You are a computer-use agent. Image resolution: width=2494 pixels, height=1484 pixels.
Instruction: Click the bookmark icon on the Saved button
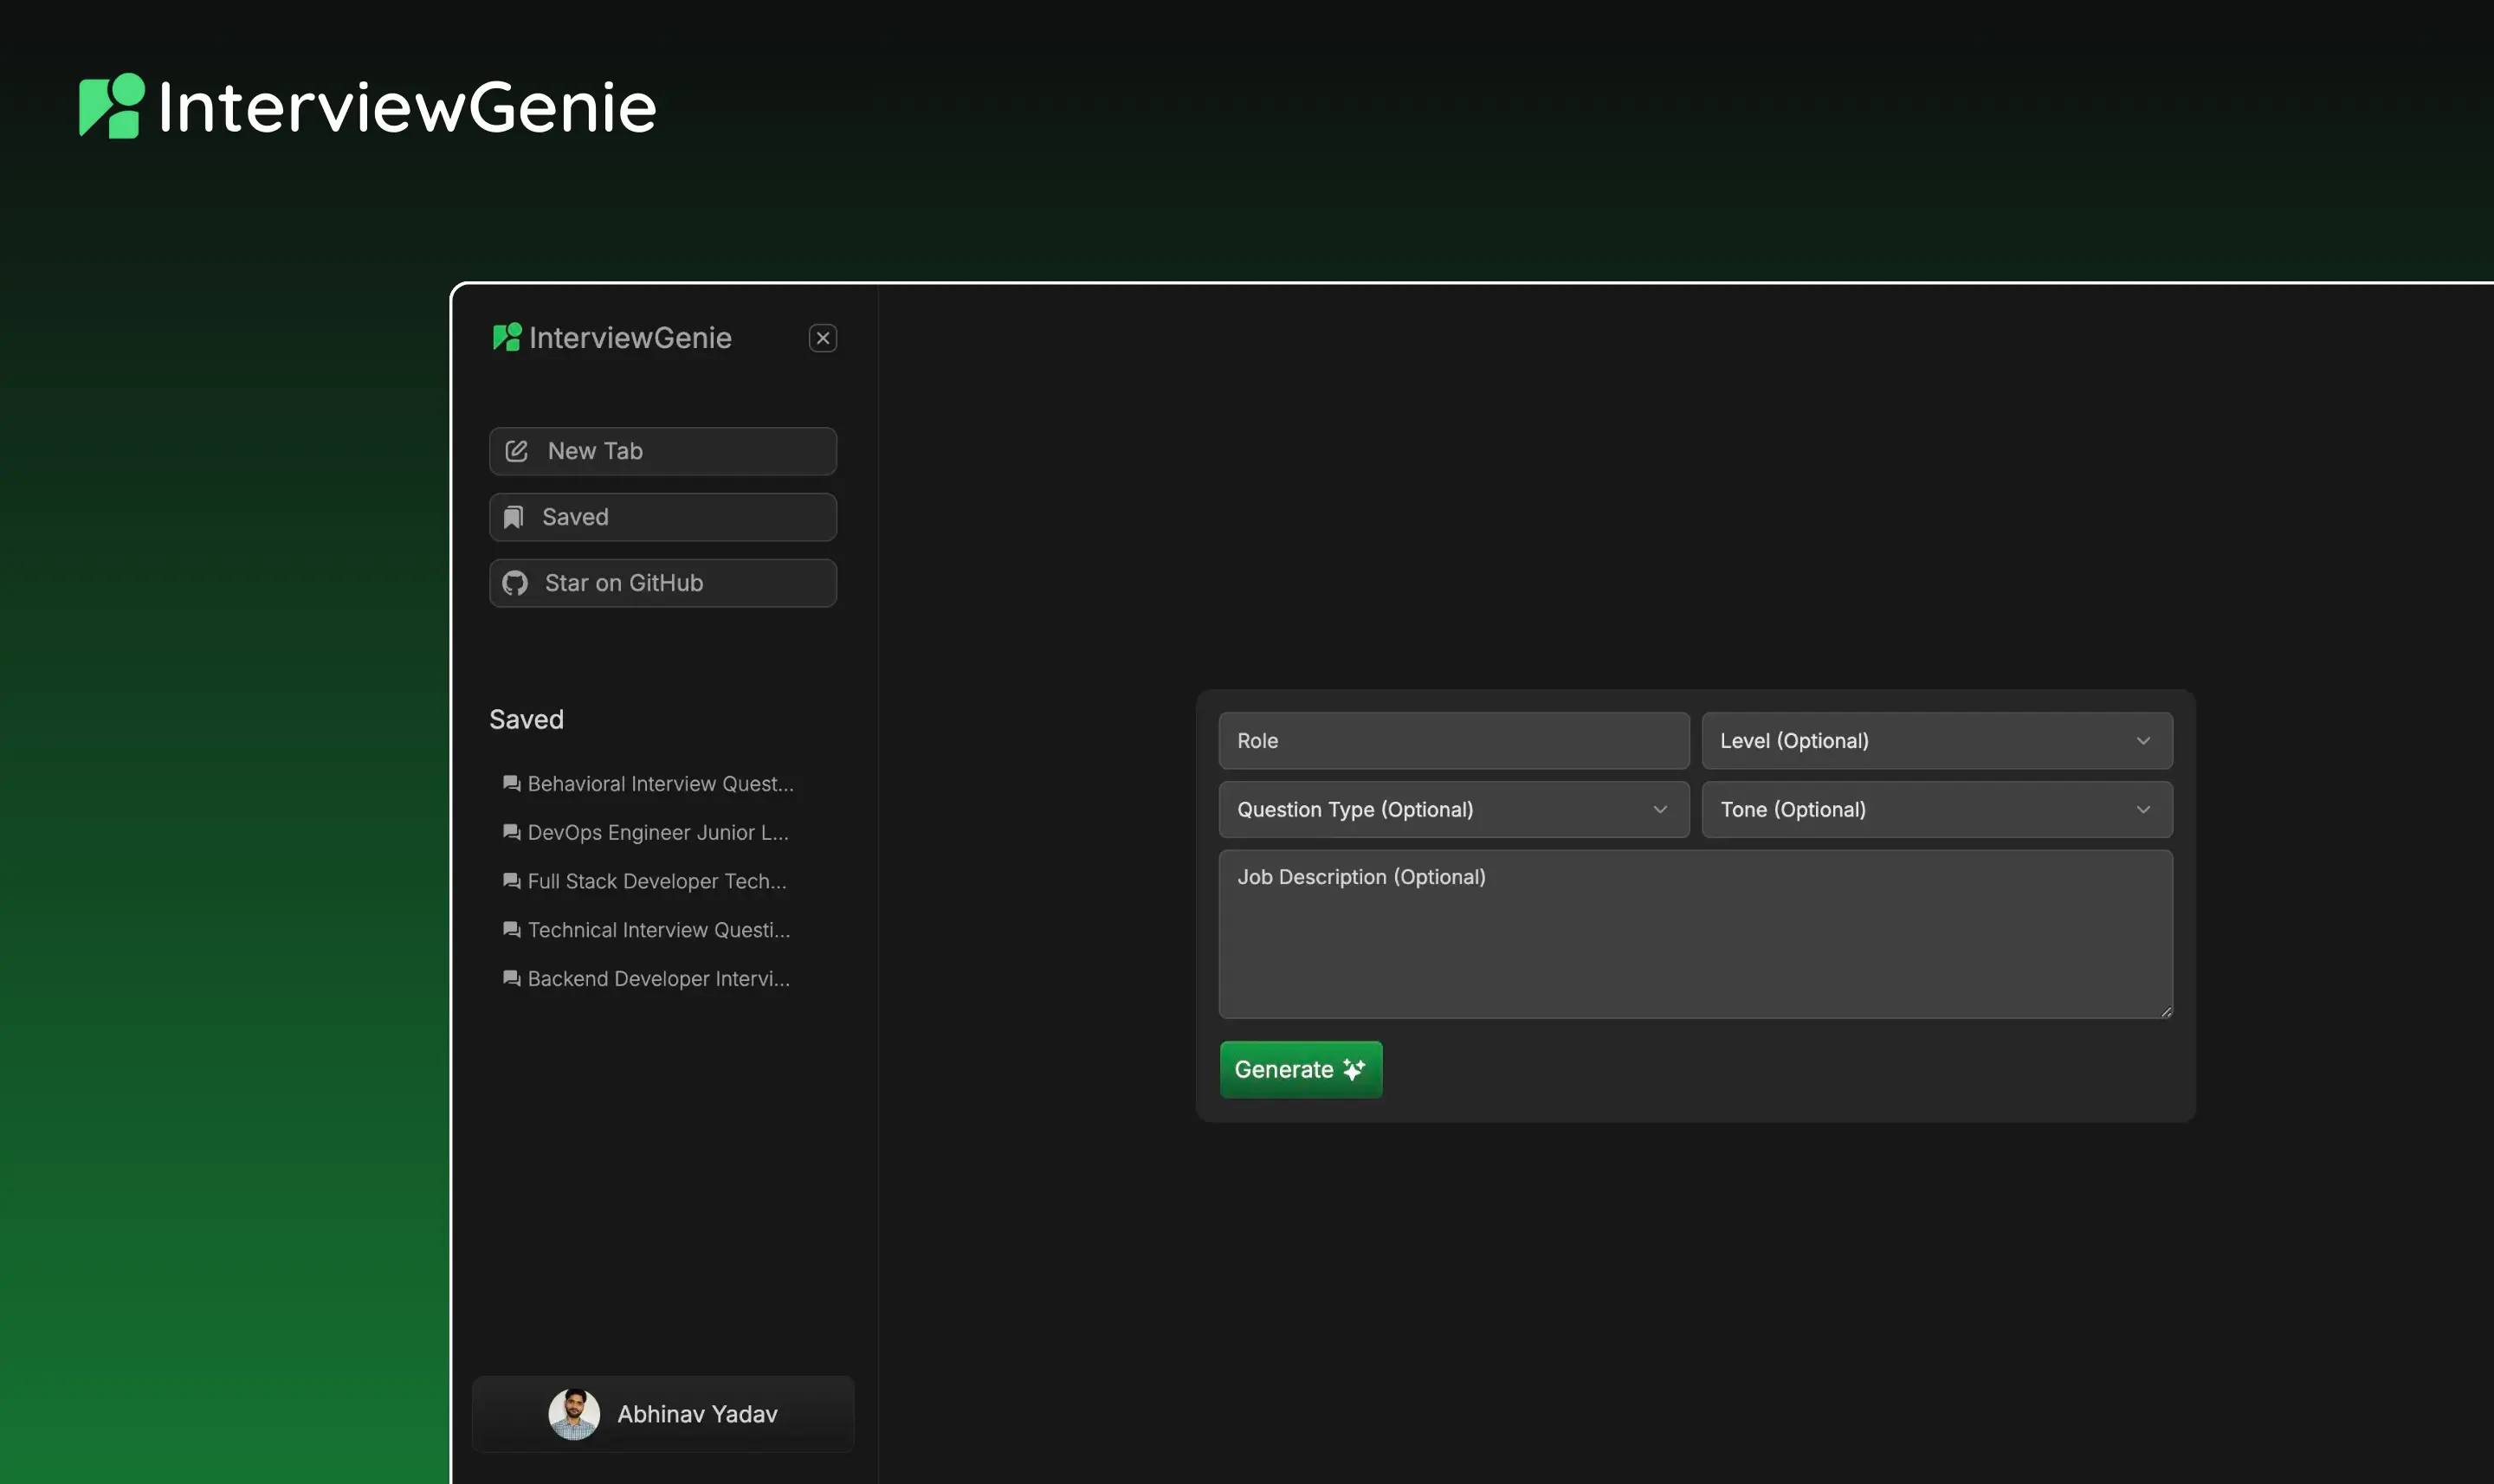513,517
